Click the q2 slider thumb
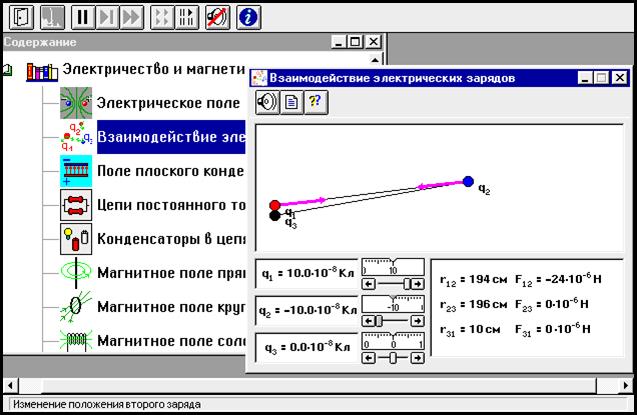The image size is (637, 415). 379,321
